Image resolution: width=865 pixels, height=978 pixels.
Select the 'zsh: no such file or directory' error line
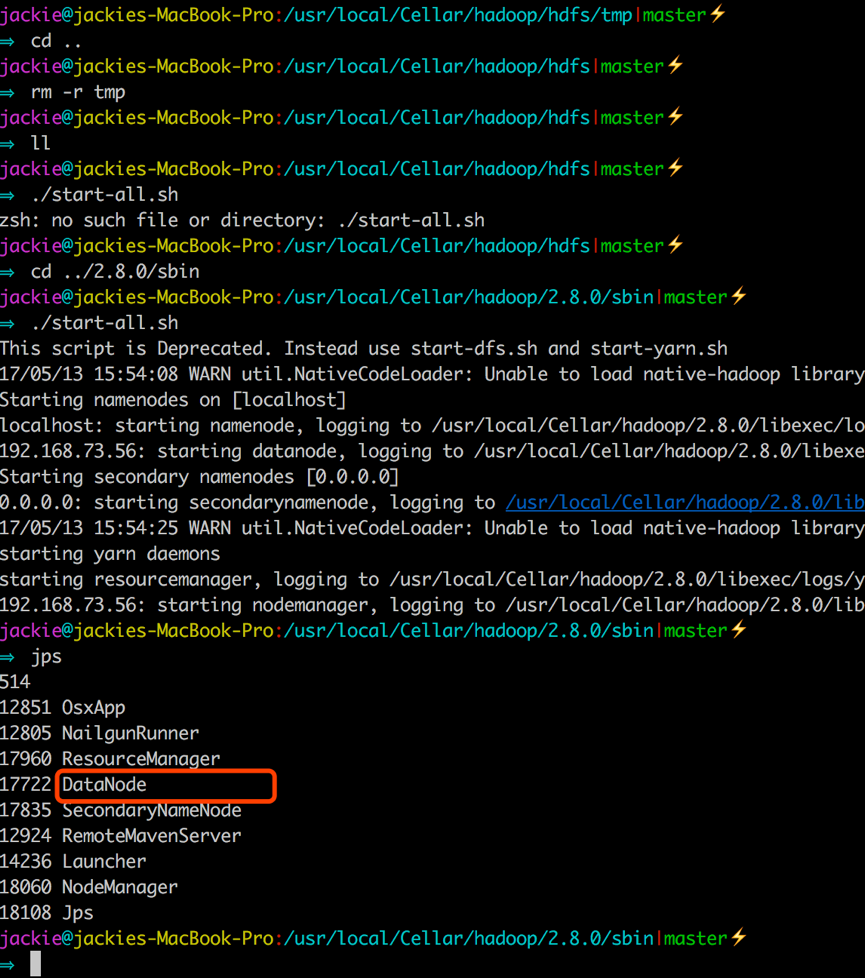(242, 220)
